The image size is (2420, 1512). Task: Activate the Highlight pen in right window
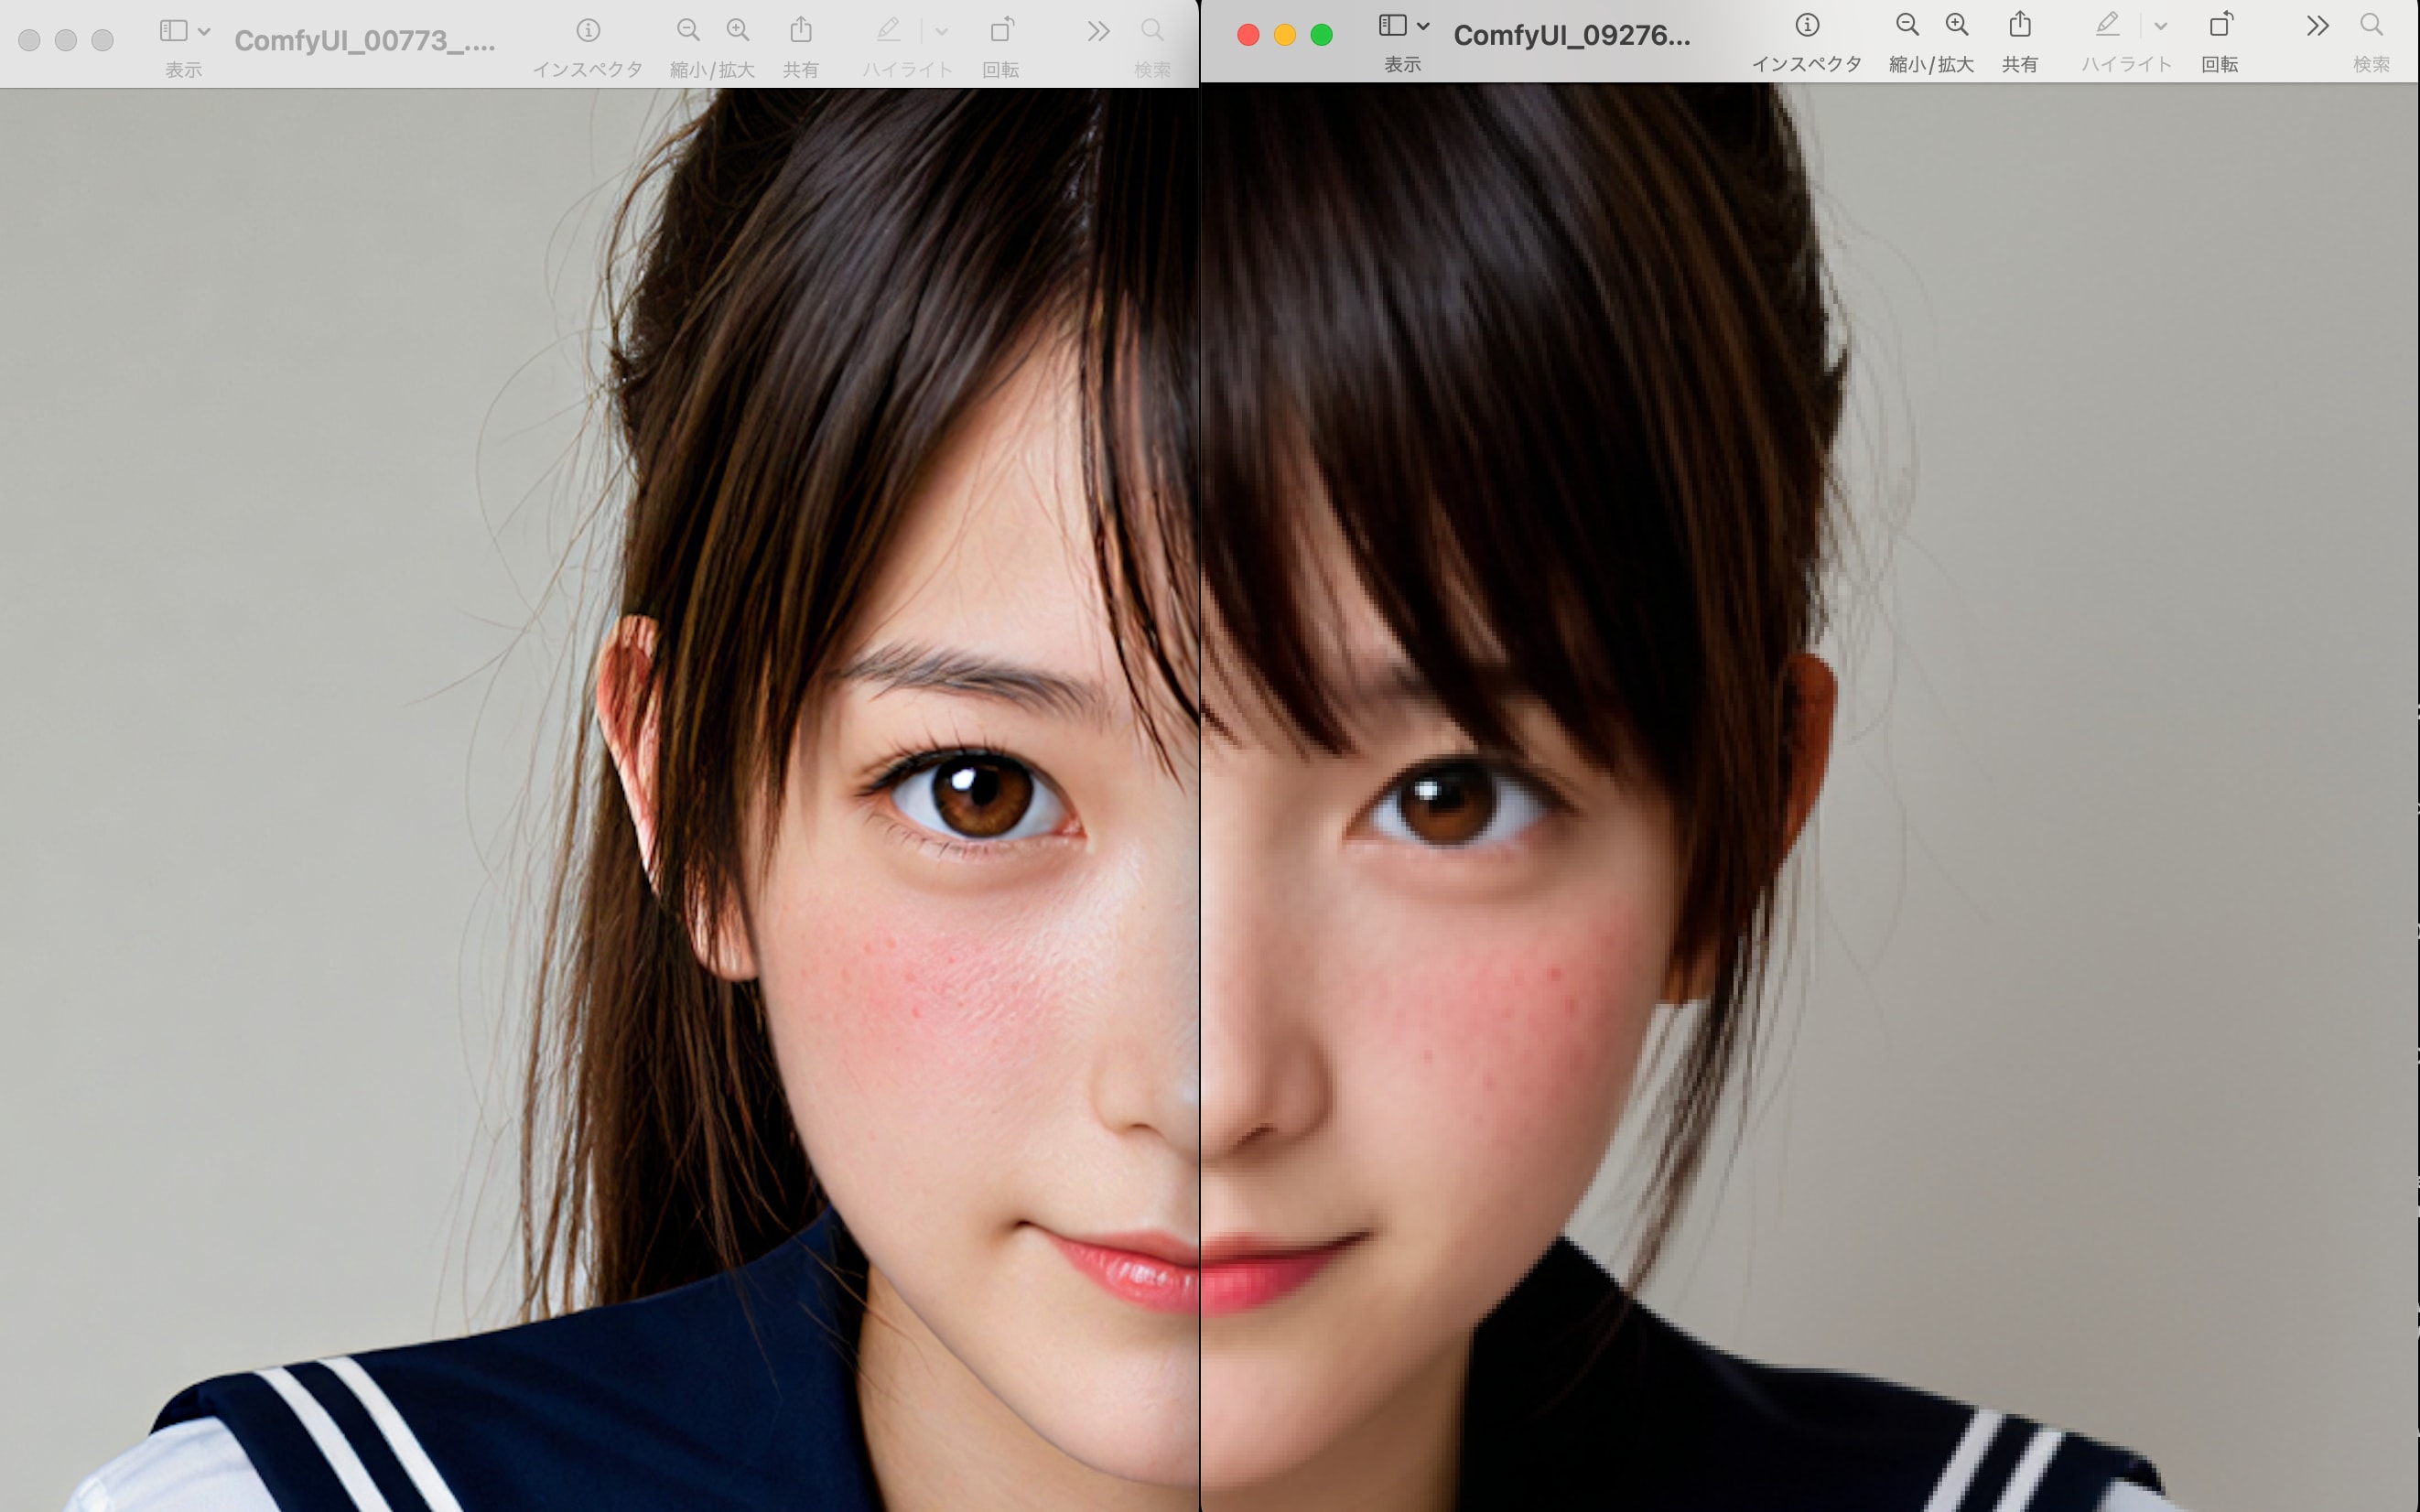click(2107, 25)
